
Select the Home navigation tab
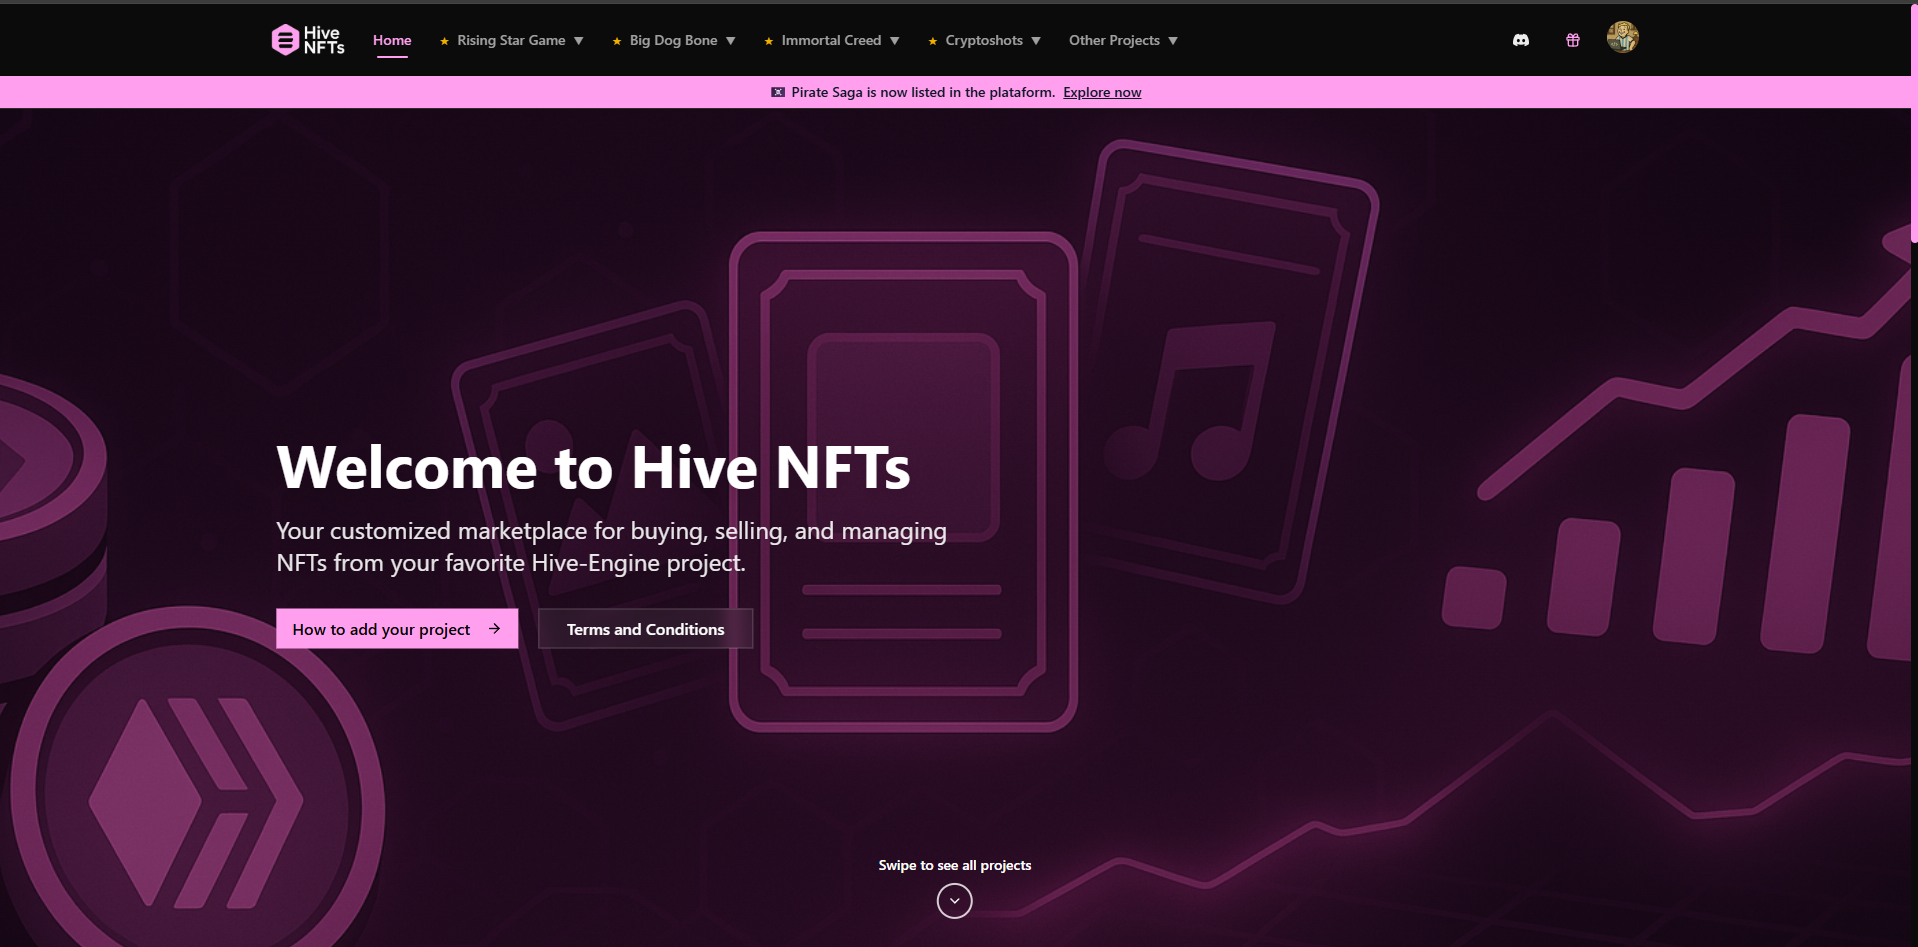[392, 40]
